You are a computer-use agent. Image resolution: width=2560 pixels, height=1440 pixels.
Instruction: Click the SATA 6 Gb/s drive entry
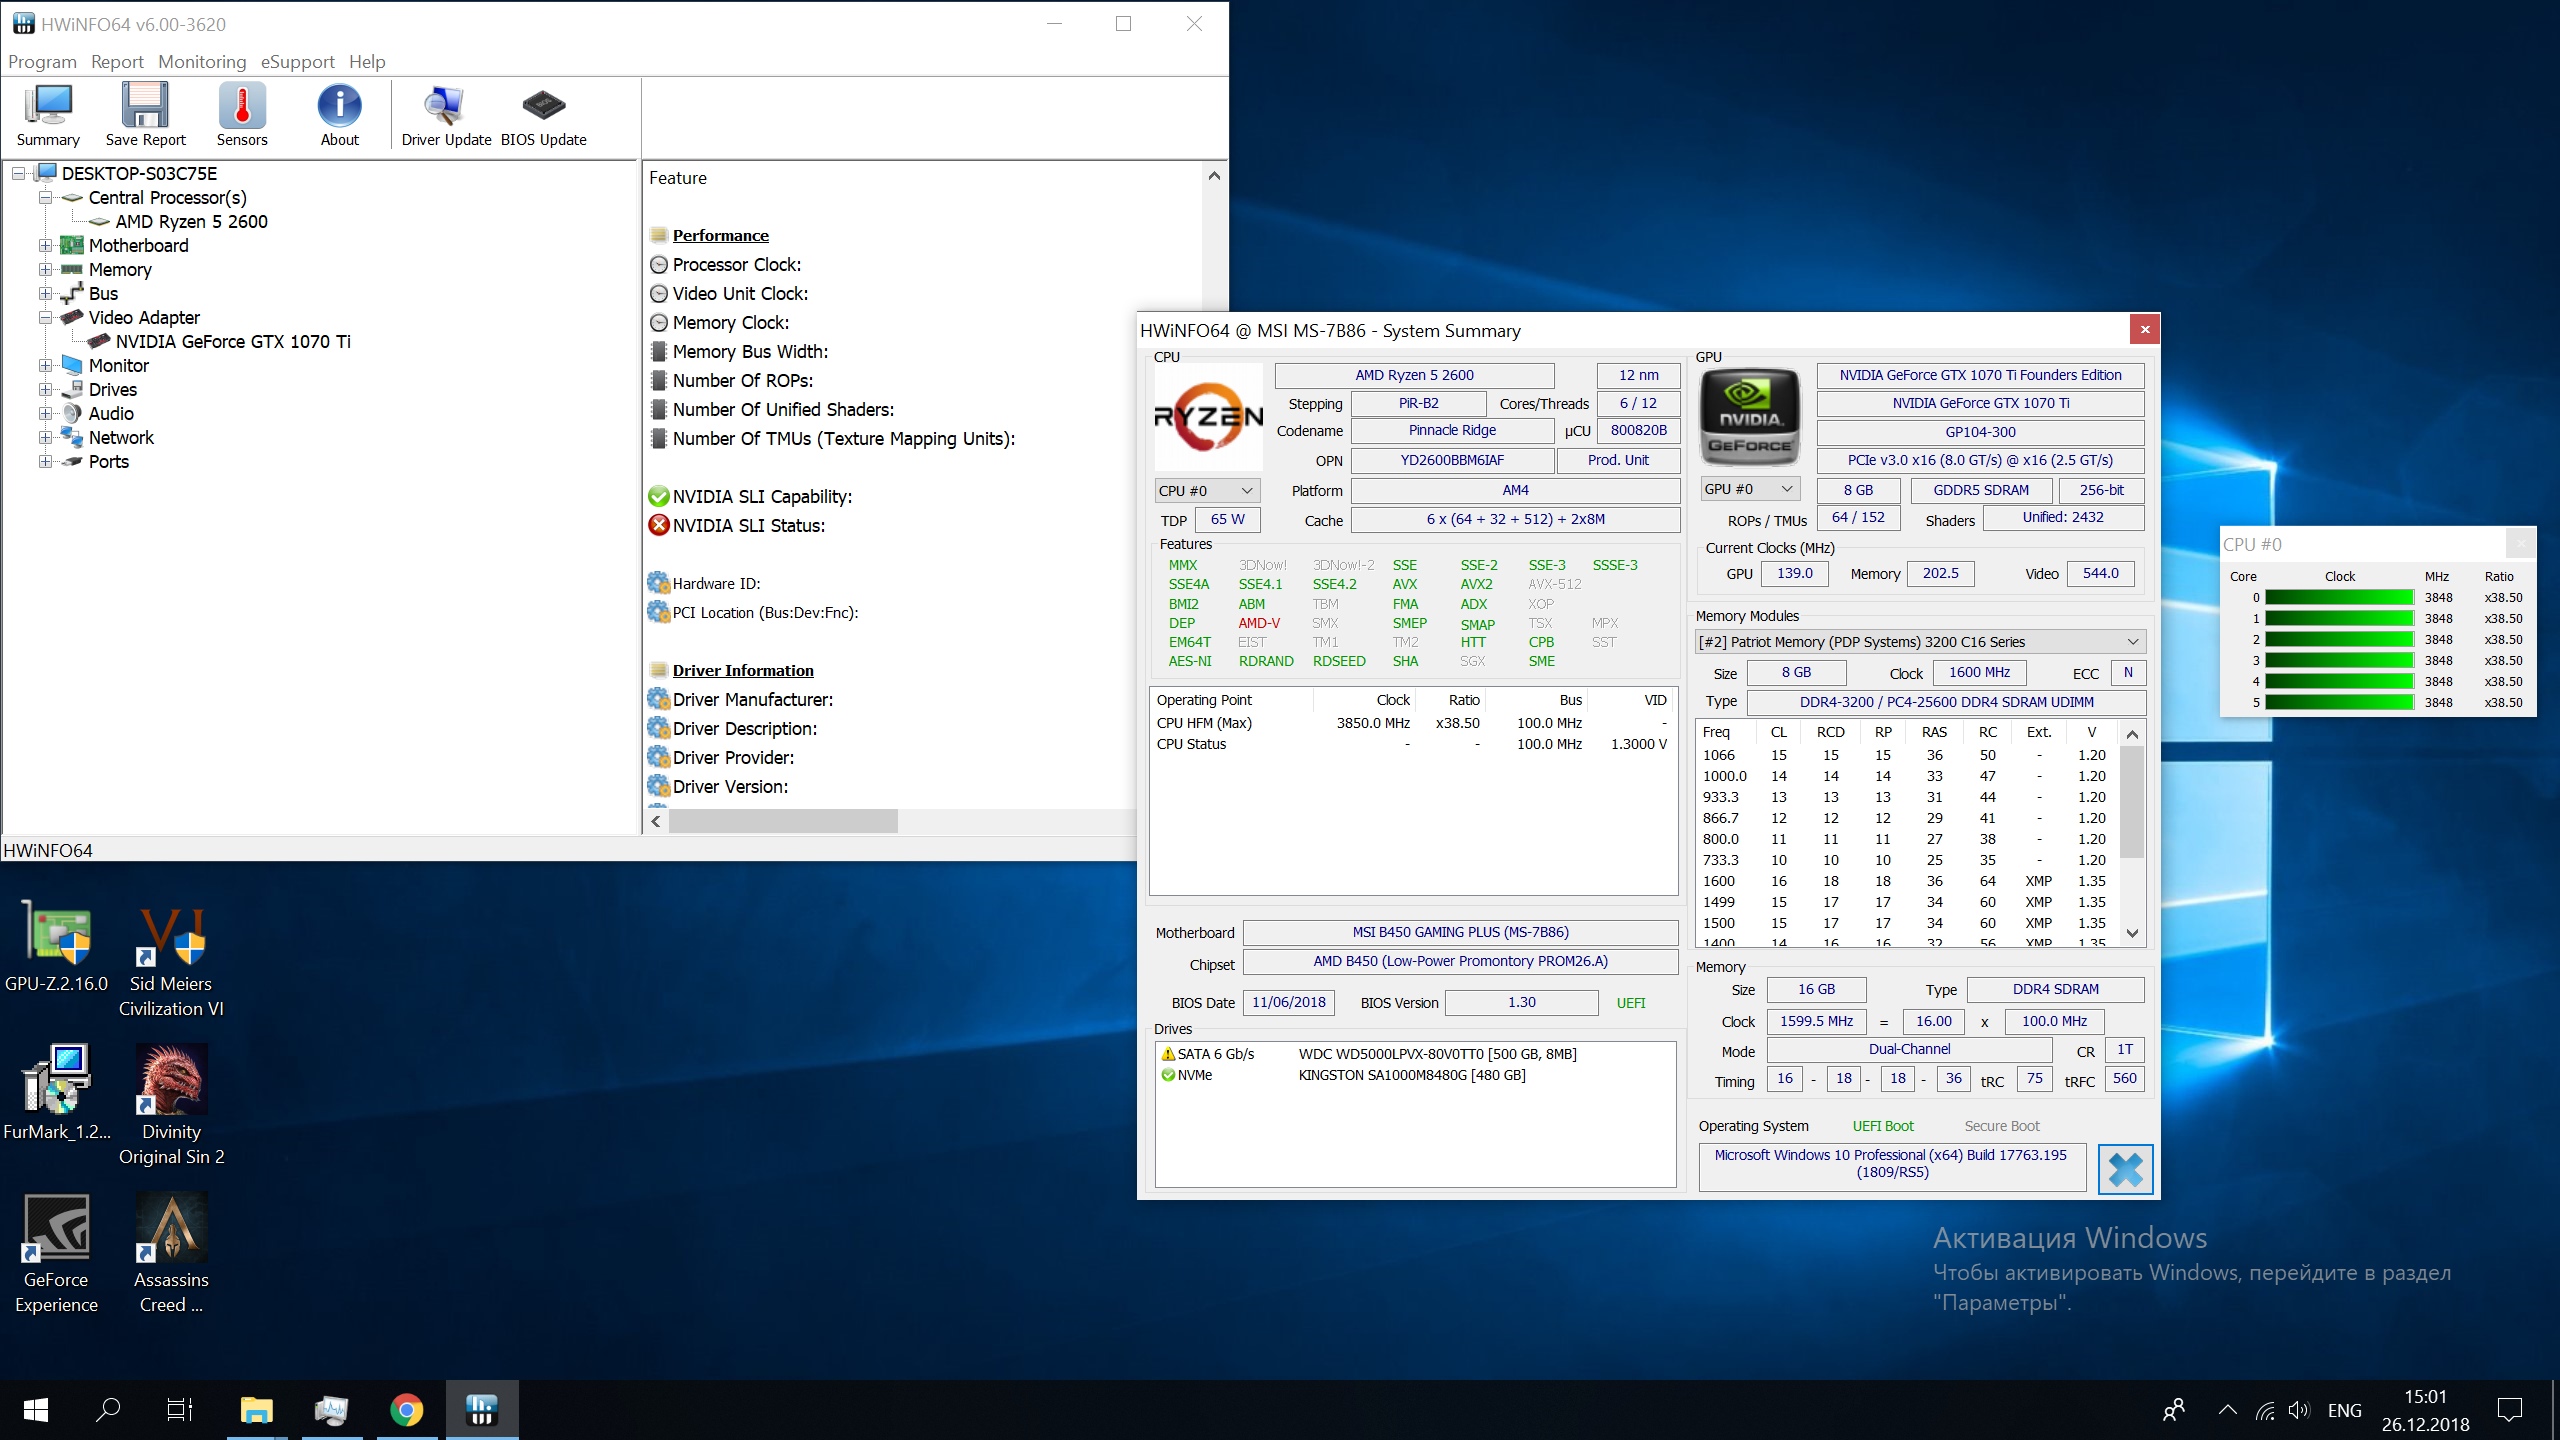coord(1368,1054)
